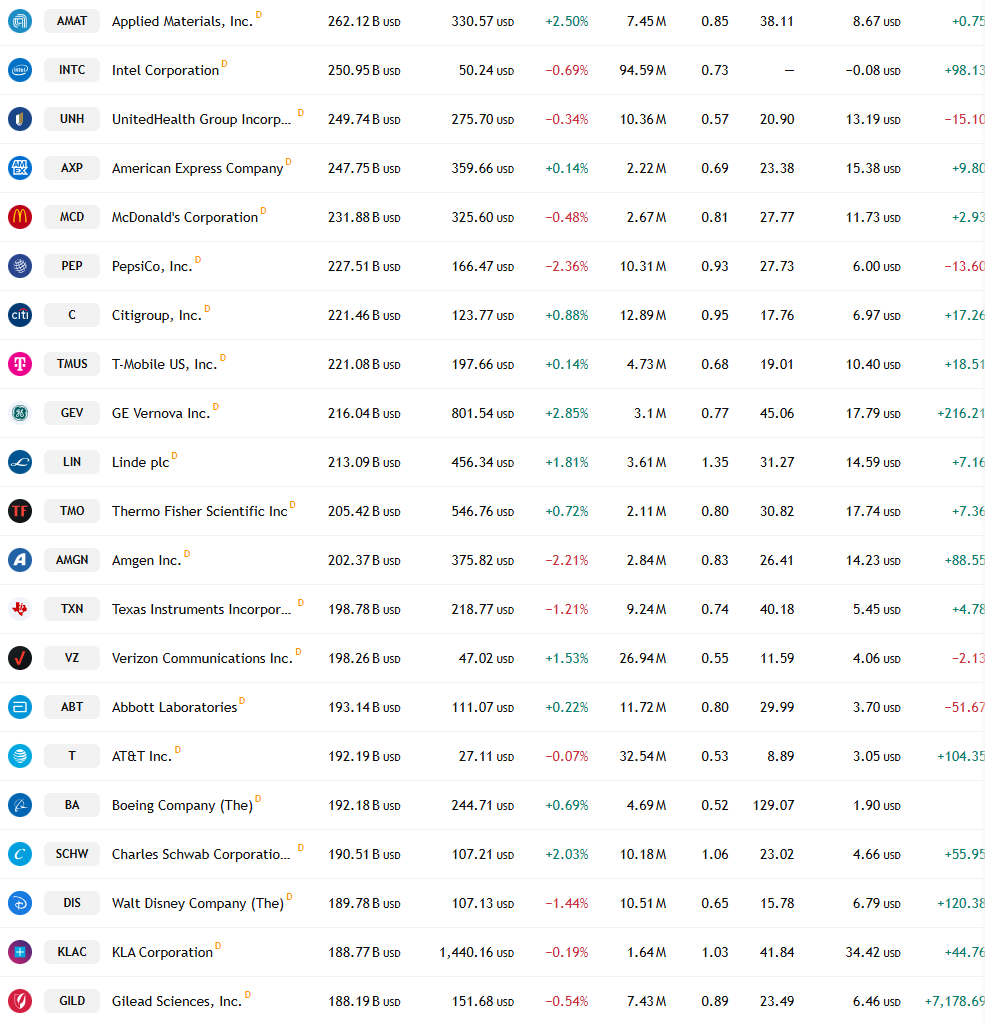Screen dimensions: 985x1023
Task: Select the PEP ticker badge
Action: tap(72, 266)
